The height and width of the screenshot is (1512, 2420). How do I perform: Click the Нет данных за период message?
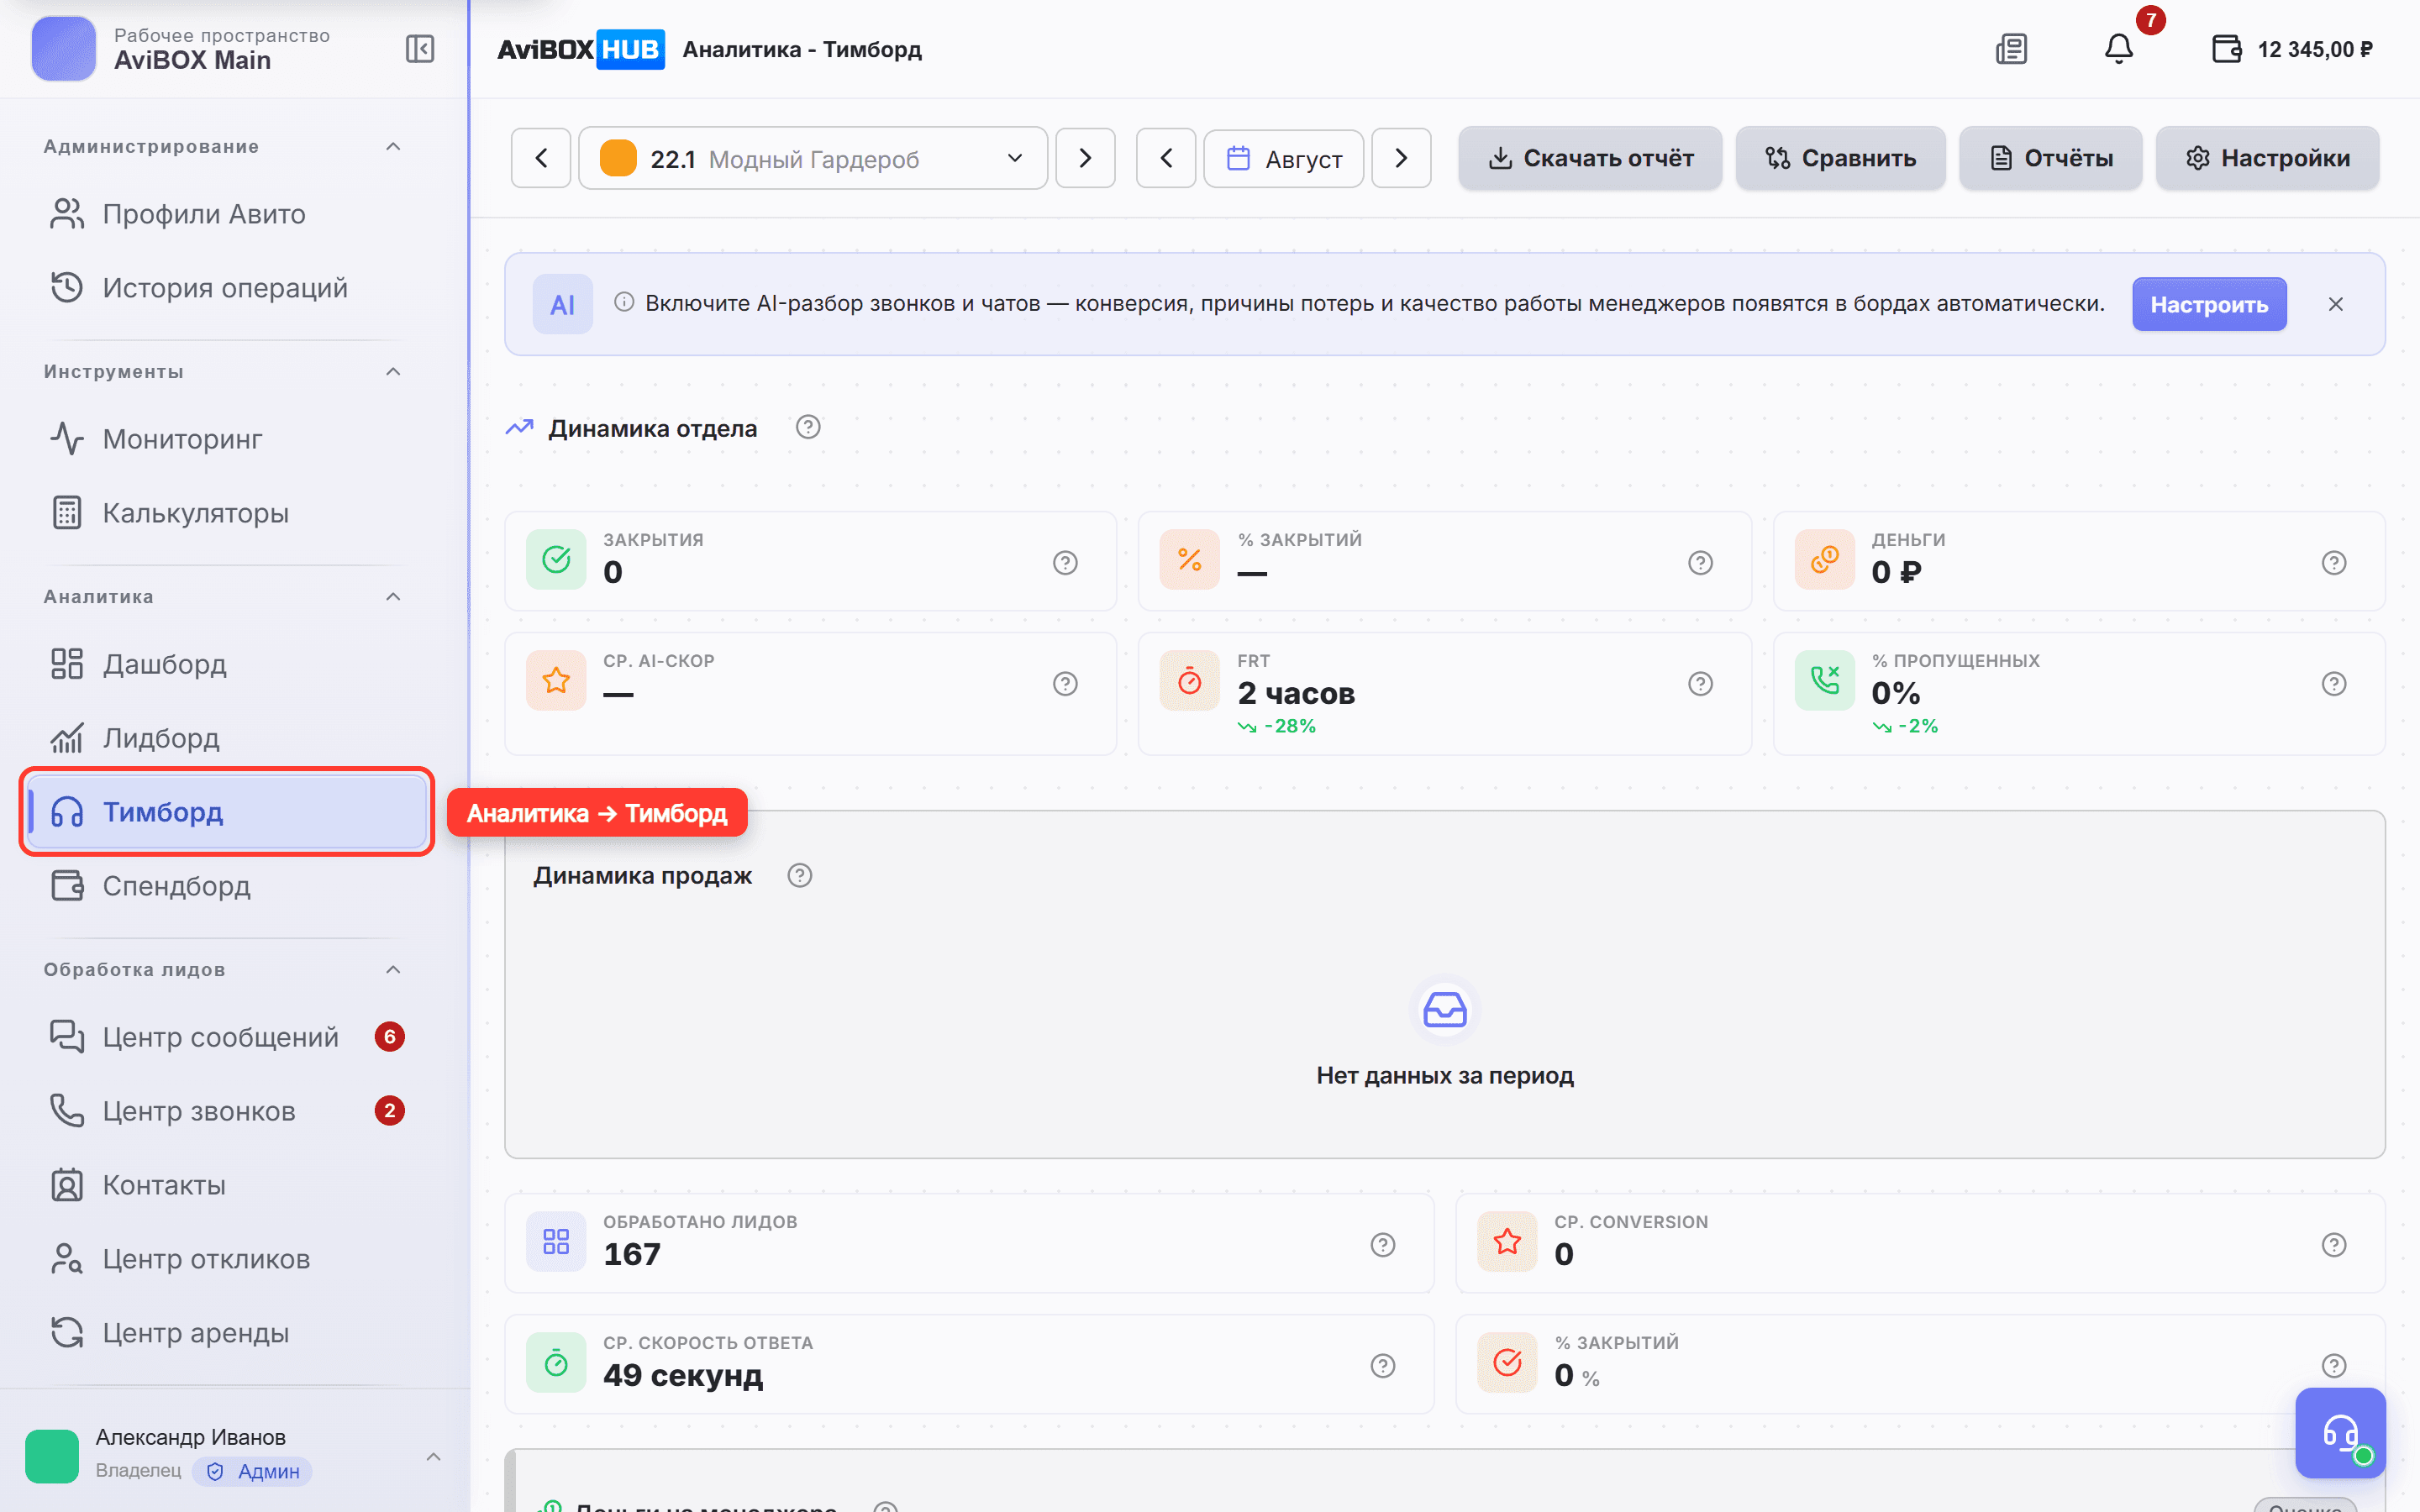coord(1445,1076)
